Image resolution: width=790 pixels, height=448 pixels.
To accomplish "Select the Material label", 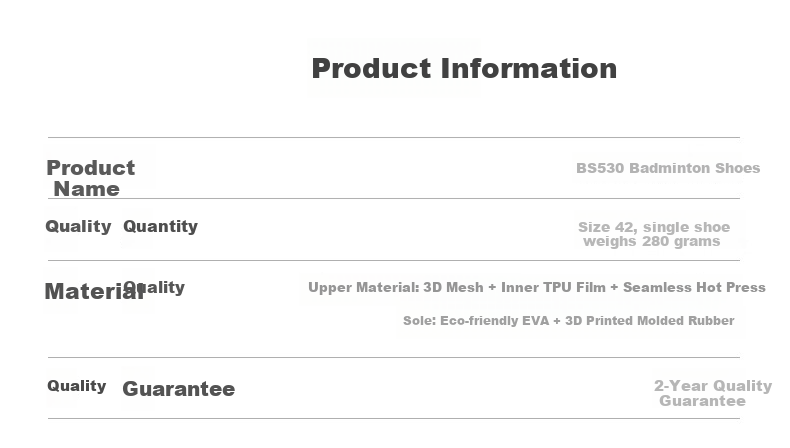I will (95, 291).
